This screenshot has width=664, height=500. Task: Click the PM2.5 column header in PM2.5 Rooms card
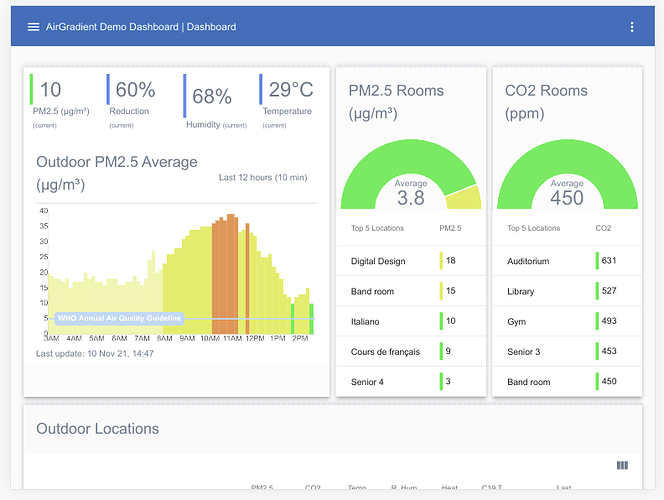[x=450, y=228]
